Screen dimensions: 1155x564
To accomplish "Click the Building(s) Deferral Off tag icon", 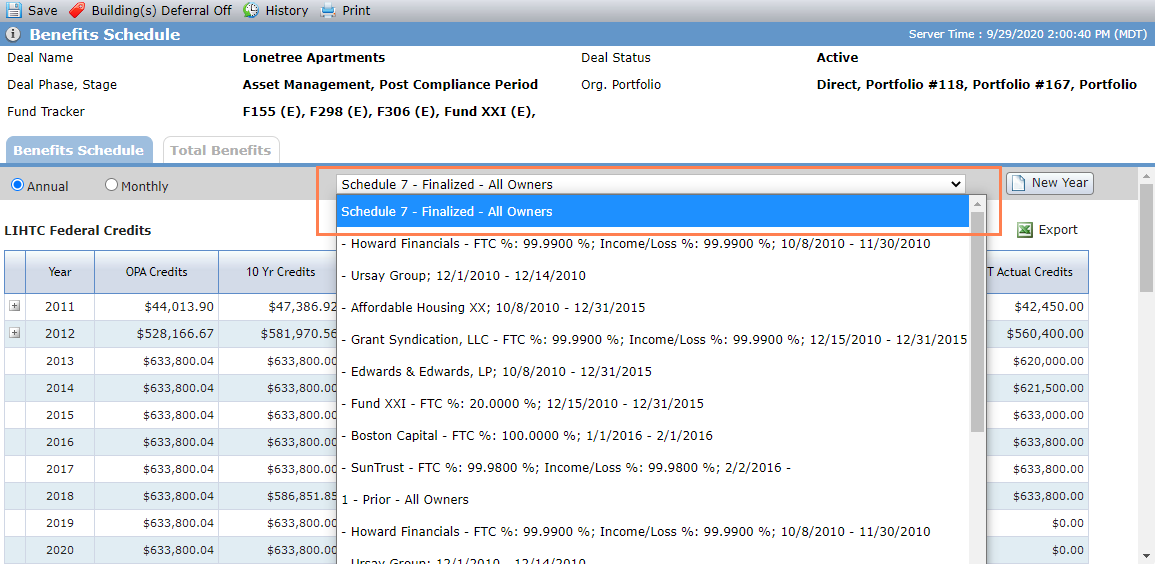I will click(77, 10).
